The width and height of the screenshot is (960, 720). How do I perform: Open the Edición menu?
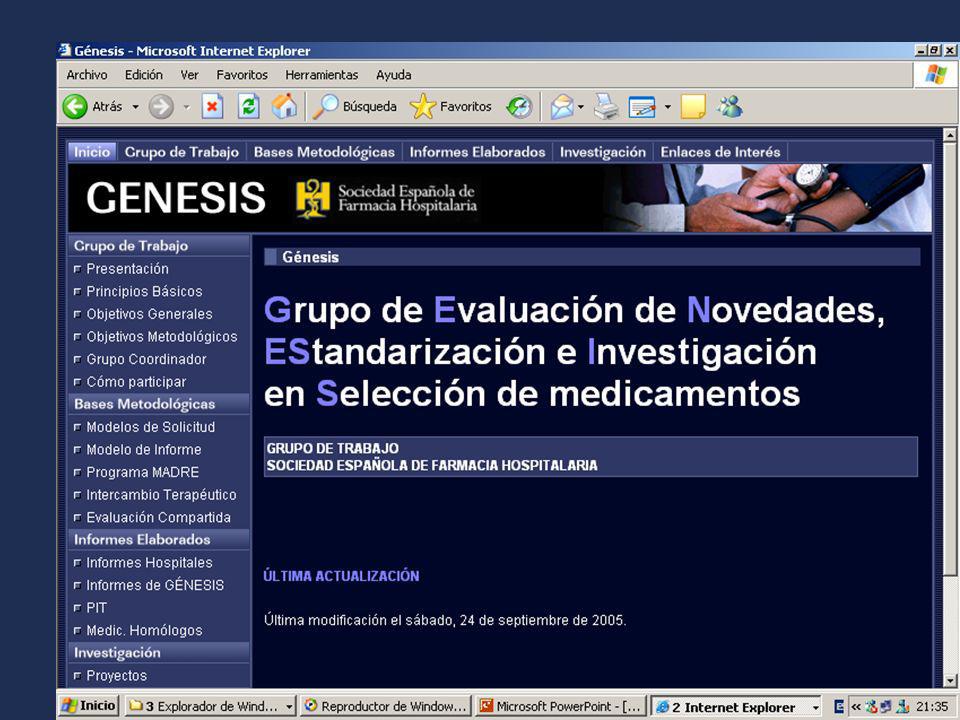tap(144, 75)
